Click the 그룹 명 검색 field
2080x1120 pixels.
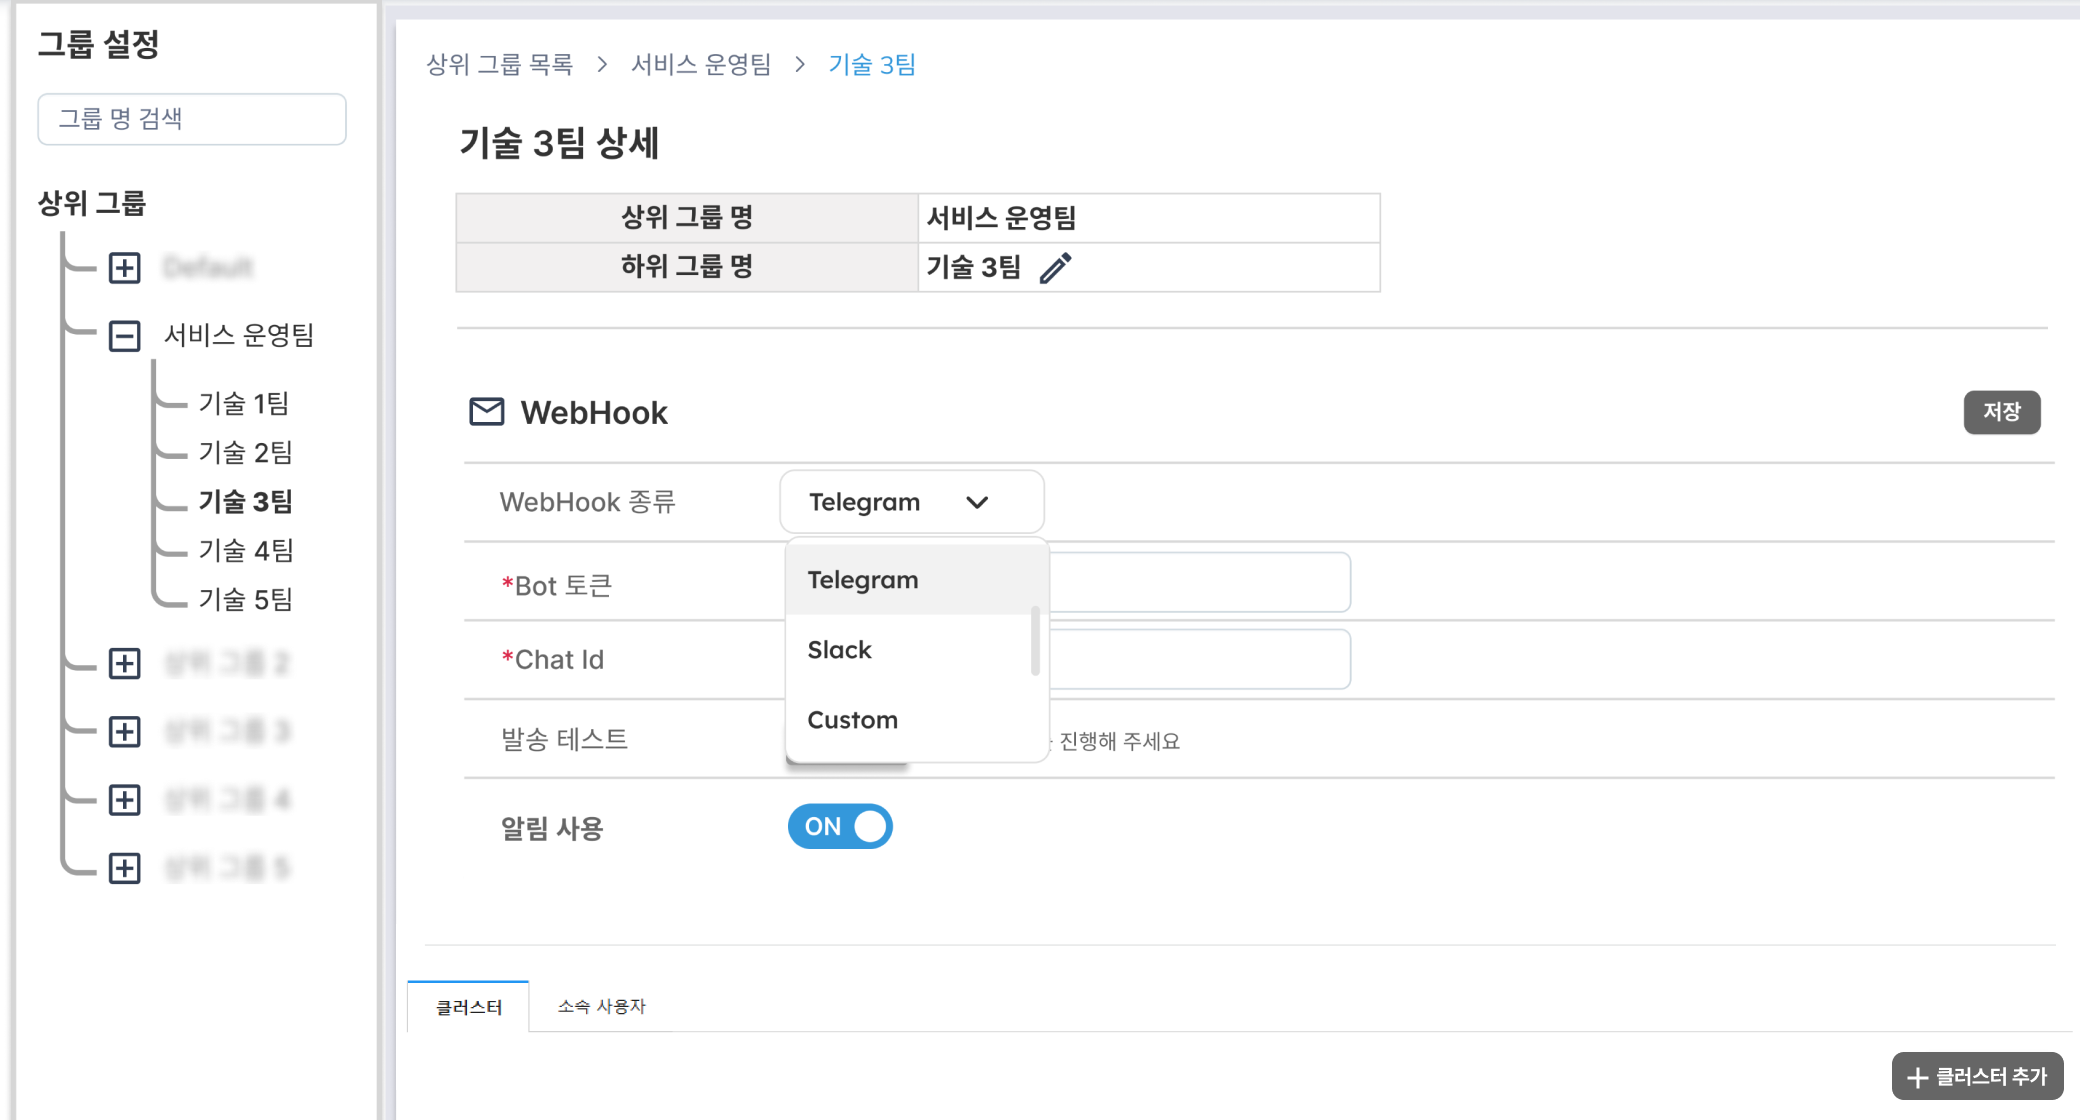192,119
